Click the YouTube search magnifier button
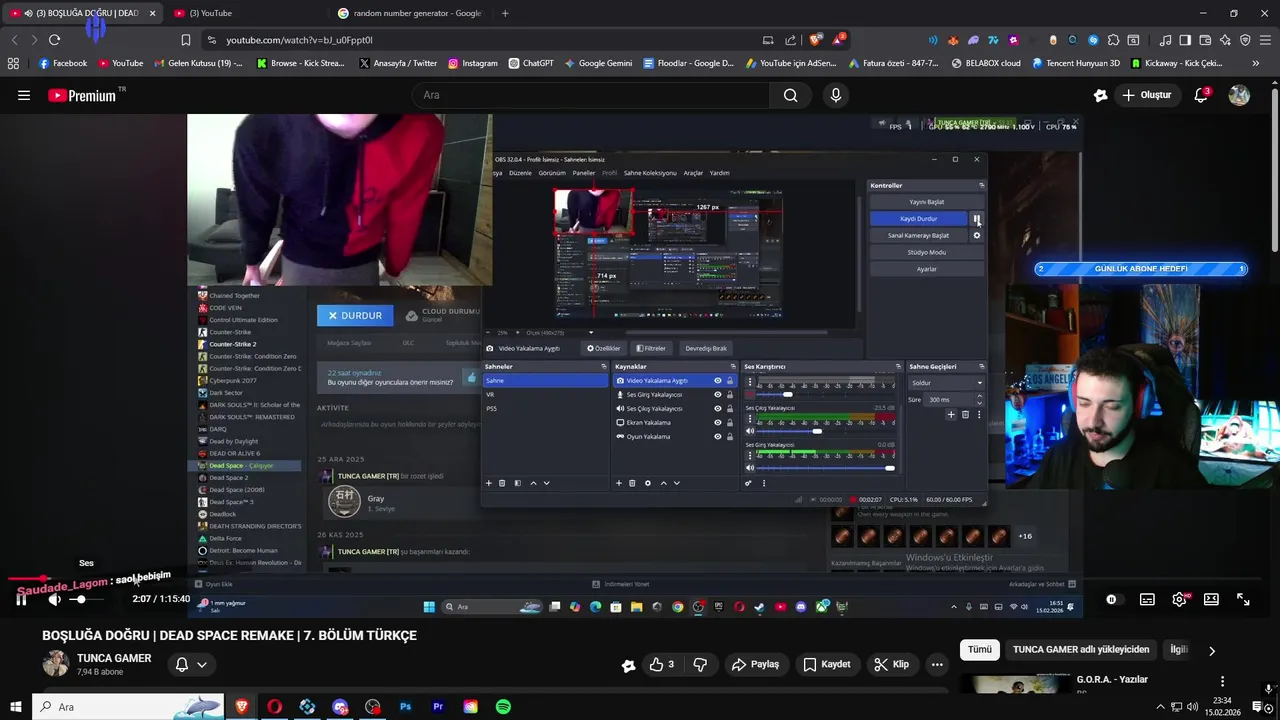The height and width of the screenshot is (720, 1280). pos(791,95)
